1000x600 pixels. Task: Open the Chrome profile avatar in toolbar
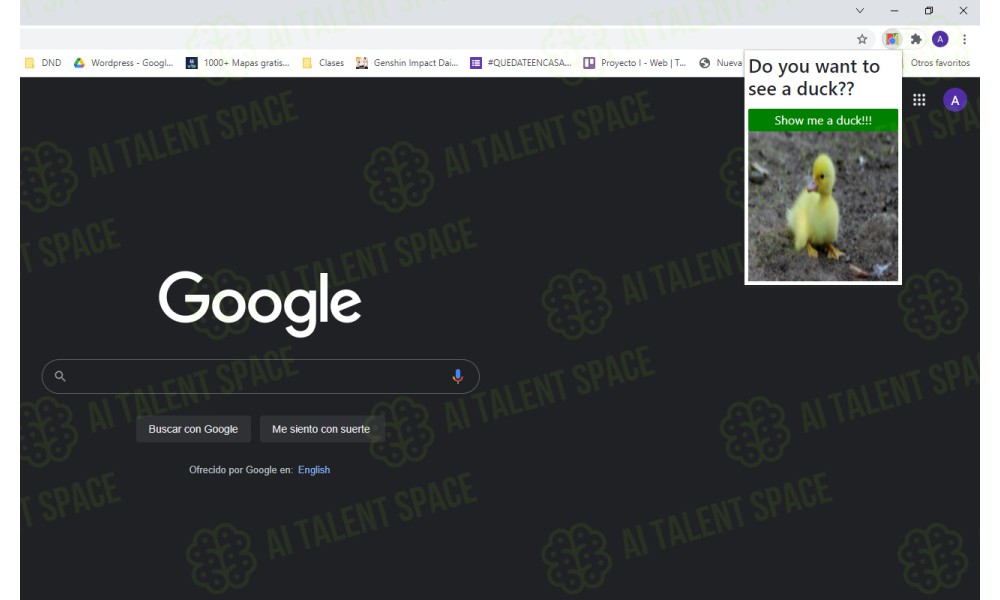(940, 40)
